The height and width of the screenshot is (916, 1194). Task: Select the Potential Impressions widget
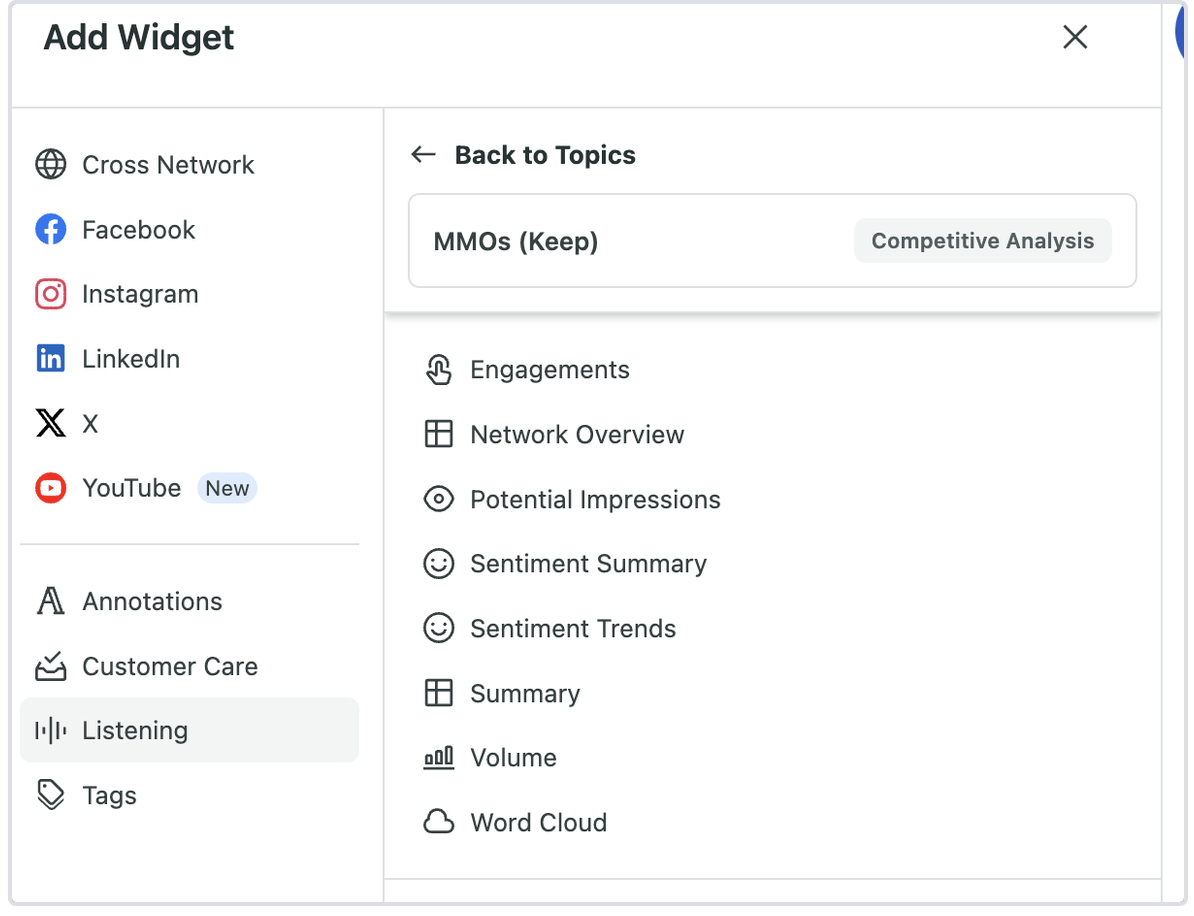pos(594,499)
